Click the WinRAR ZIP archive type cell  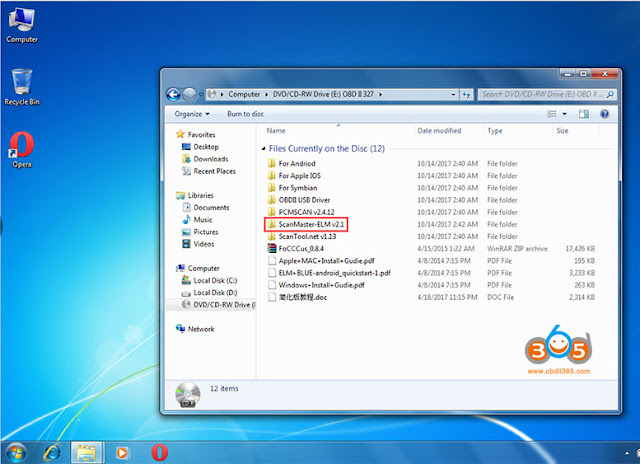pyautogui.click(x=517, y=249)
